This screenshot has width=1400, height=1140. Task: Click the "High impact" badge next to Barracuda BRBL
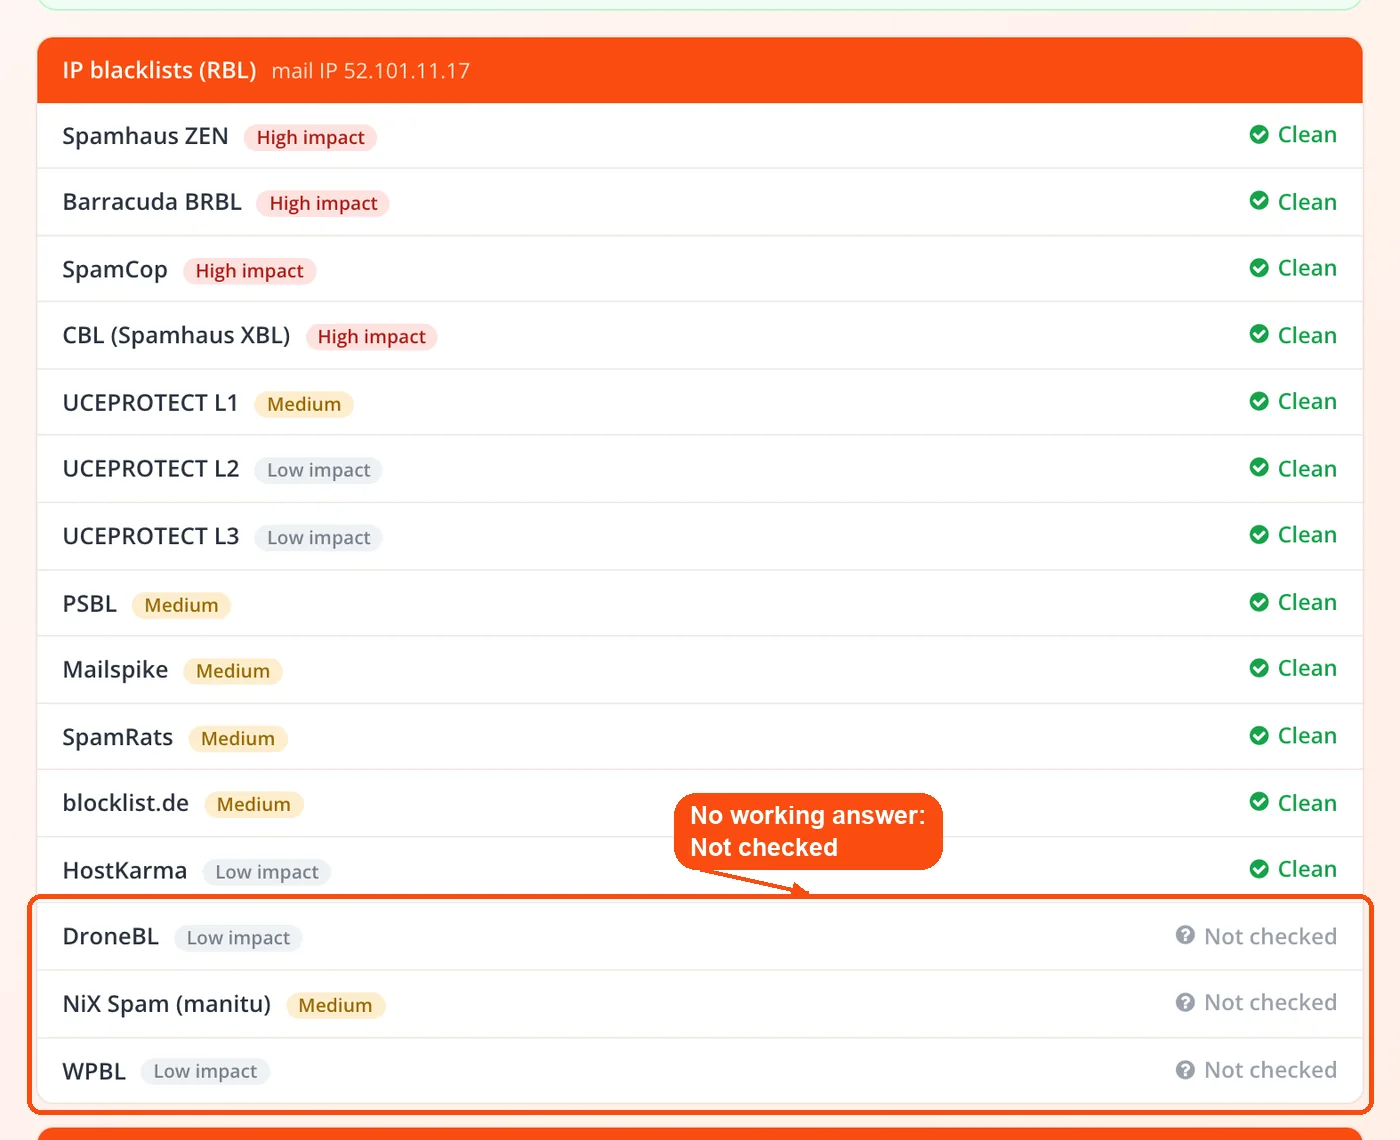click(x=323, y=203)
